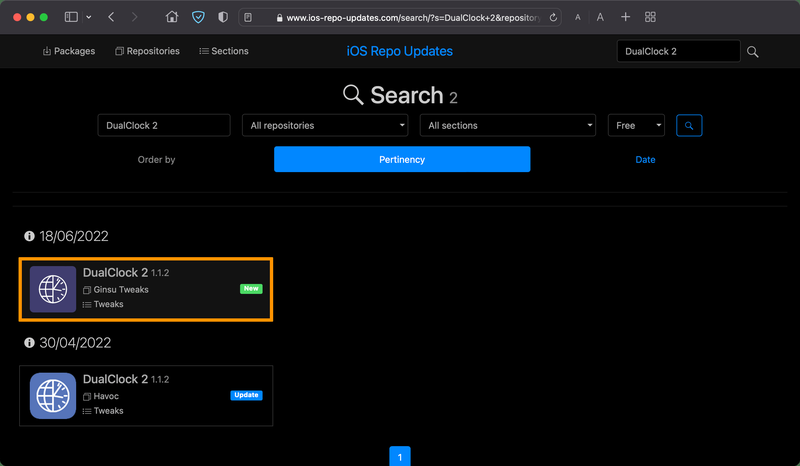Increase page text size with large A
The width and height of the screenshot is (800, 466).
pos(600,17)
